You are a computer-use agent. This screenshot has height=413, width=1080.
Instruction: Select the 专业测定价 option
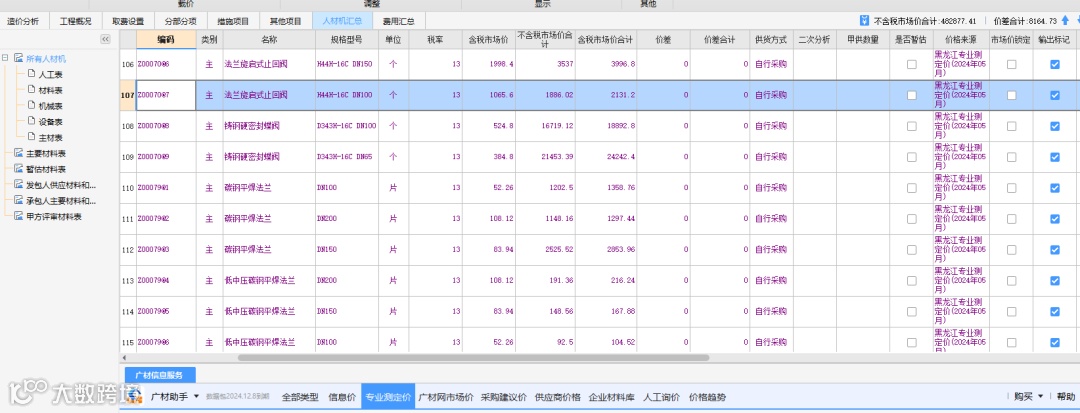coord(388,397)
